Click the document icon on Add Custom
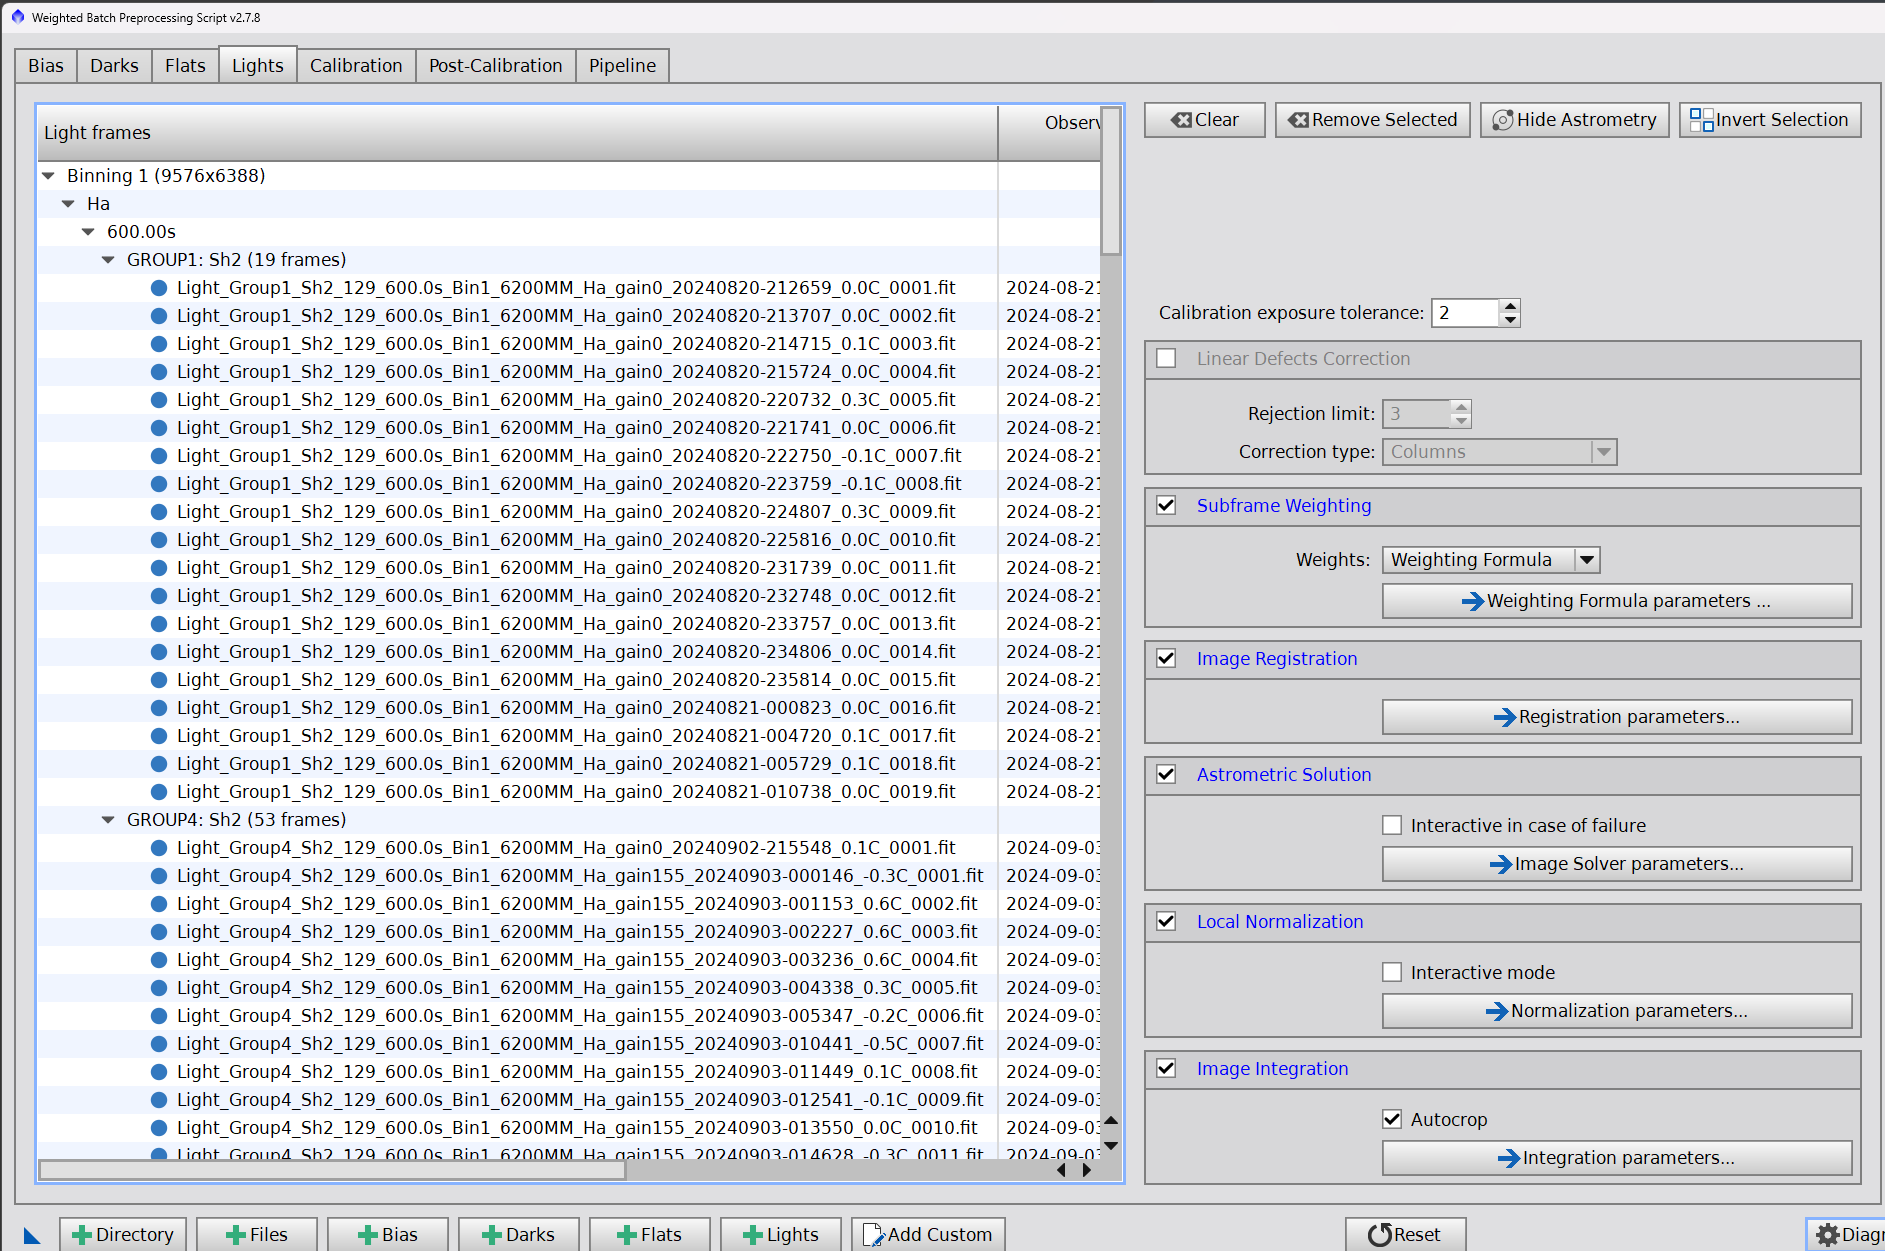 click(x=873, y=1235)
